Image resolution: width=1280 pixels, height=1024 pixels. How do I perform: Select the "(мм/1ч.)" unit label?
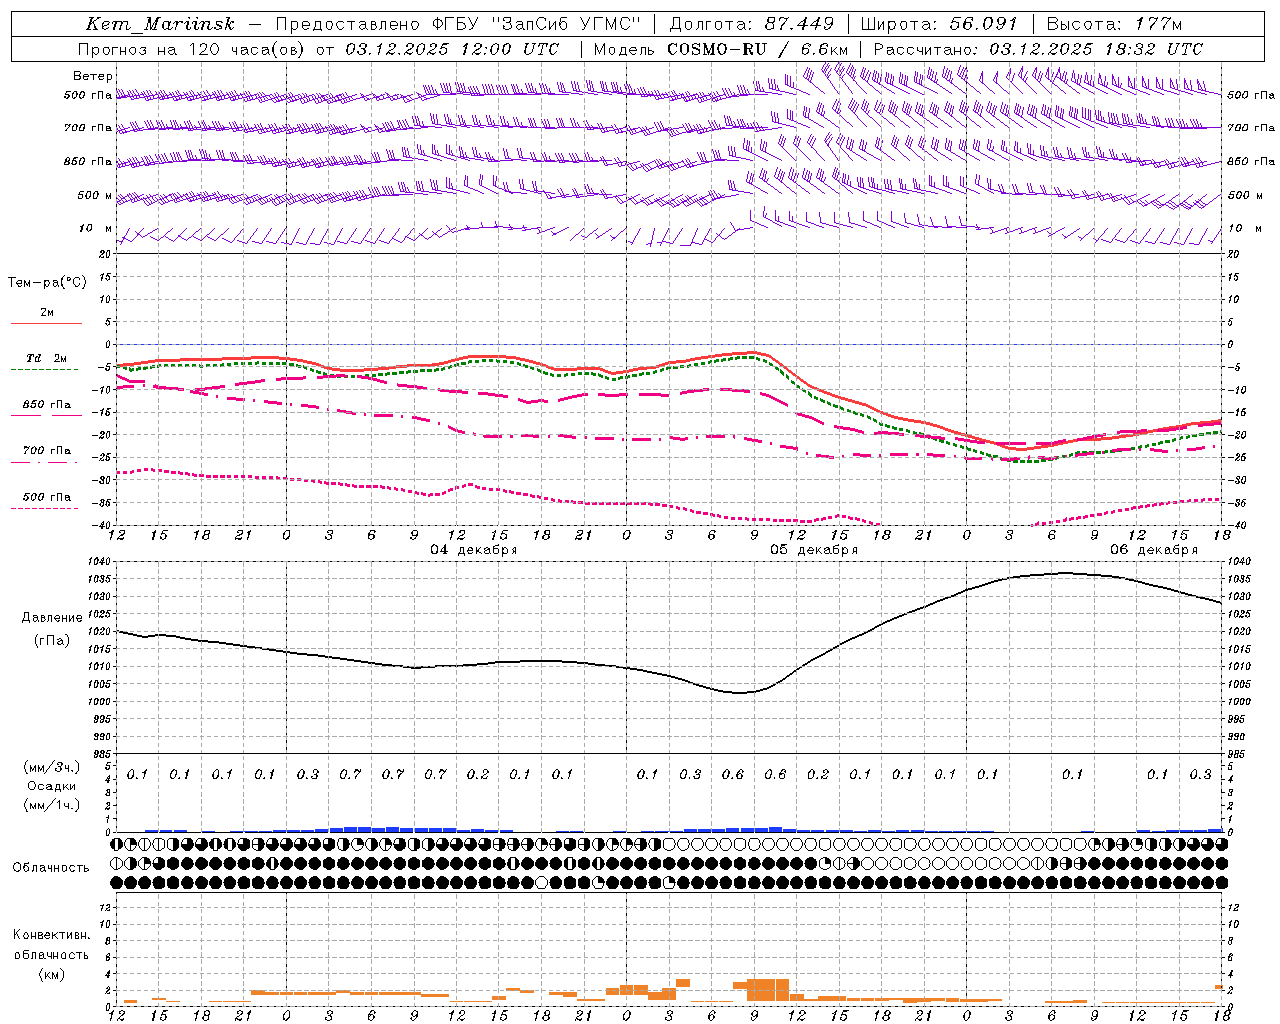52,805
